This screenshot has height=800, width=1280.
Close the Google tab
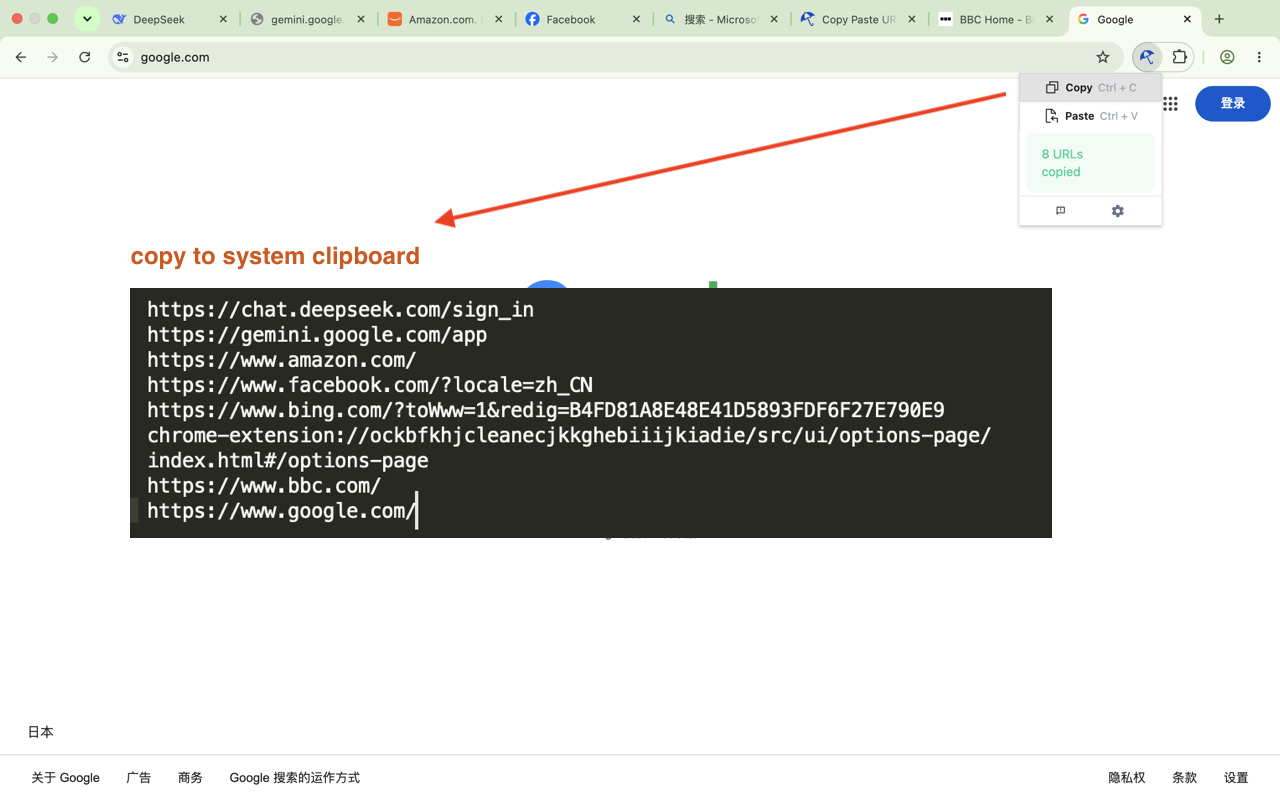tap(1187, 19)
